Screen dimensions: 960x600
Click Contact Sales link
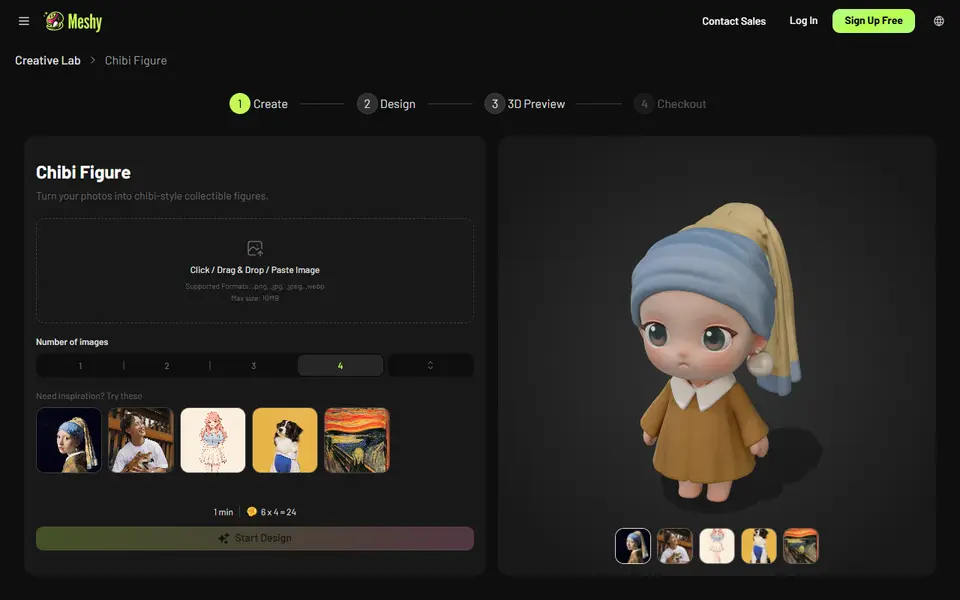click(733, 21)
